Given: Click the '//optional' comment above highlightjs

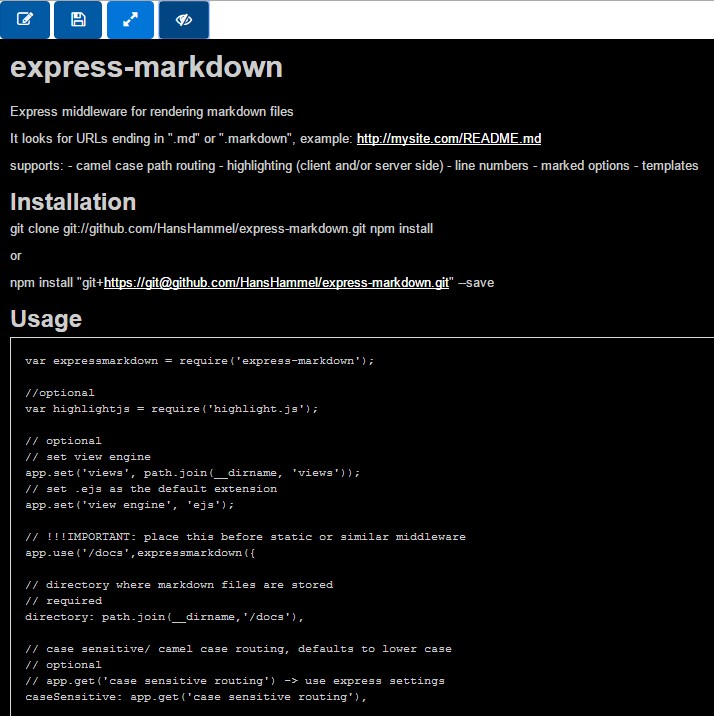Looking at the screenshot, I should tap(60, 393).
